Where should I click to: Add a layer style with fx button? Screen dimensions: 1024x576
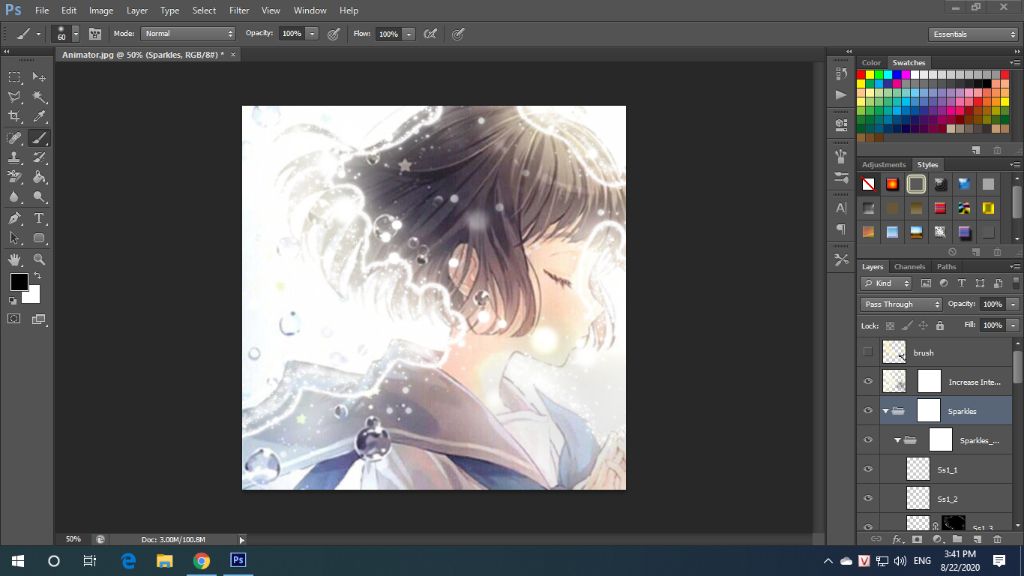tap(897, 539)
